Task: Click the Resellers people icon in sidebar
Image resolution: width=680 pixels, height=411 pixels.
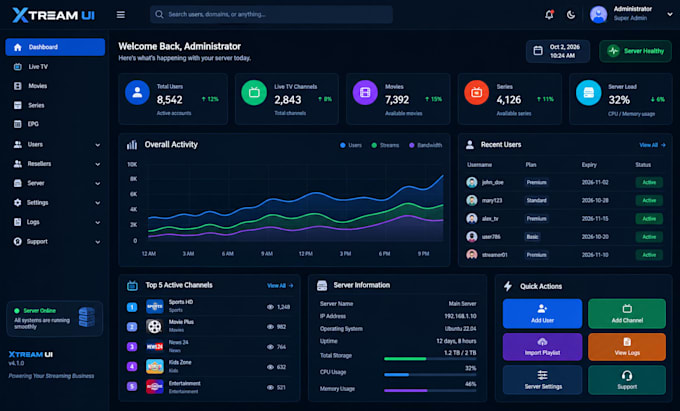Action: point(17,164)
